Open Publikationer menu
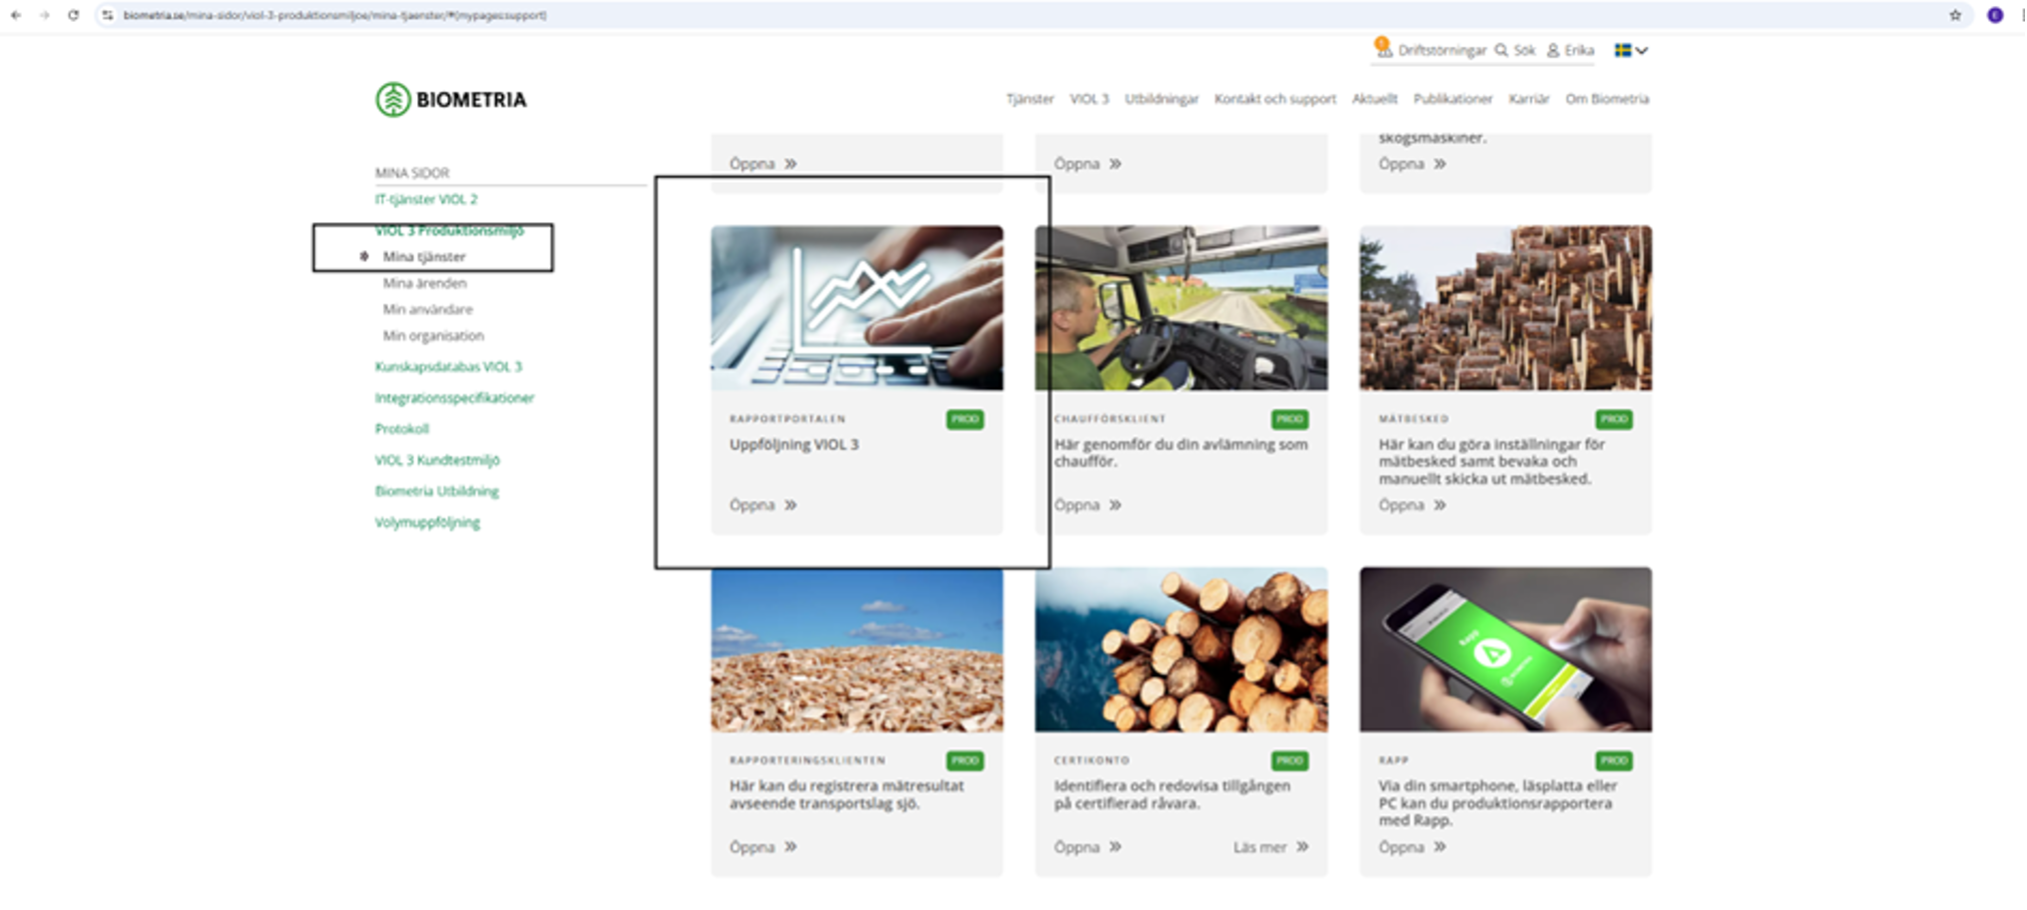 1453,99
